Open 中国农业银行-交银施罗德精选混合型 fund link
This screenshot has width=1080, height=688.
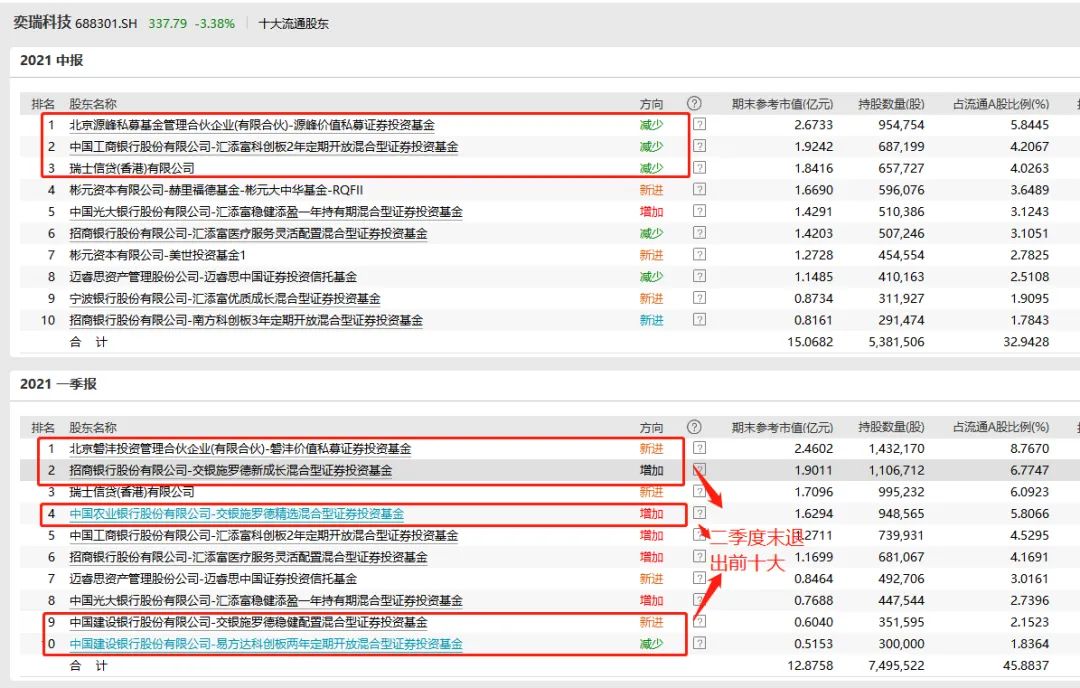pyautogui.click(x=236, y=514)
